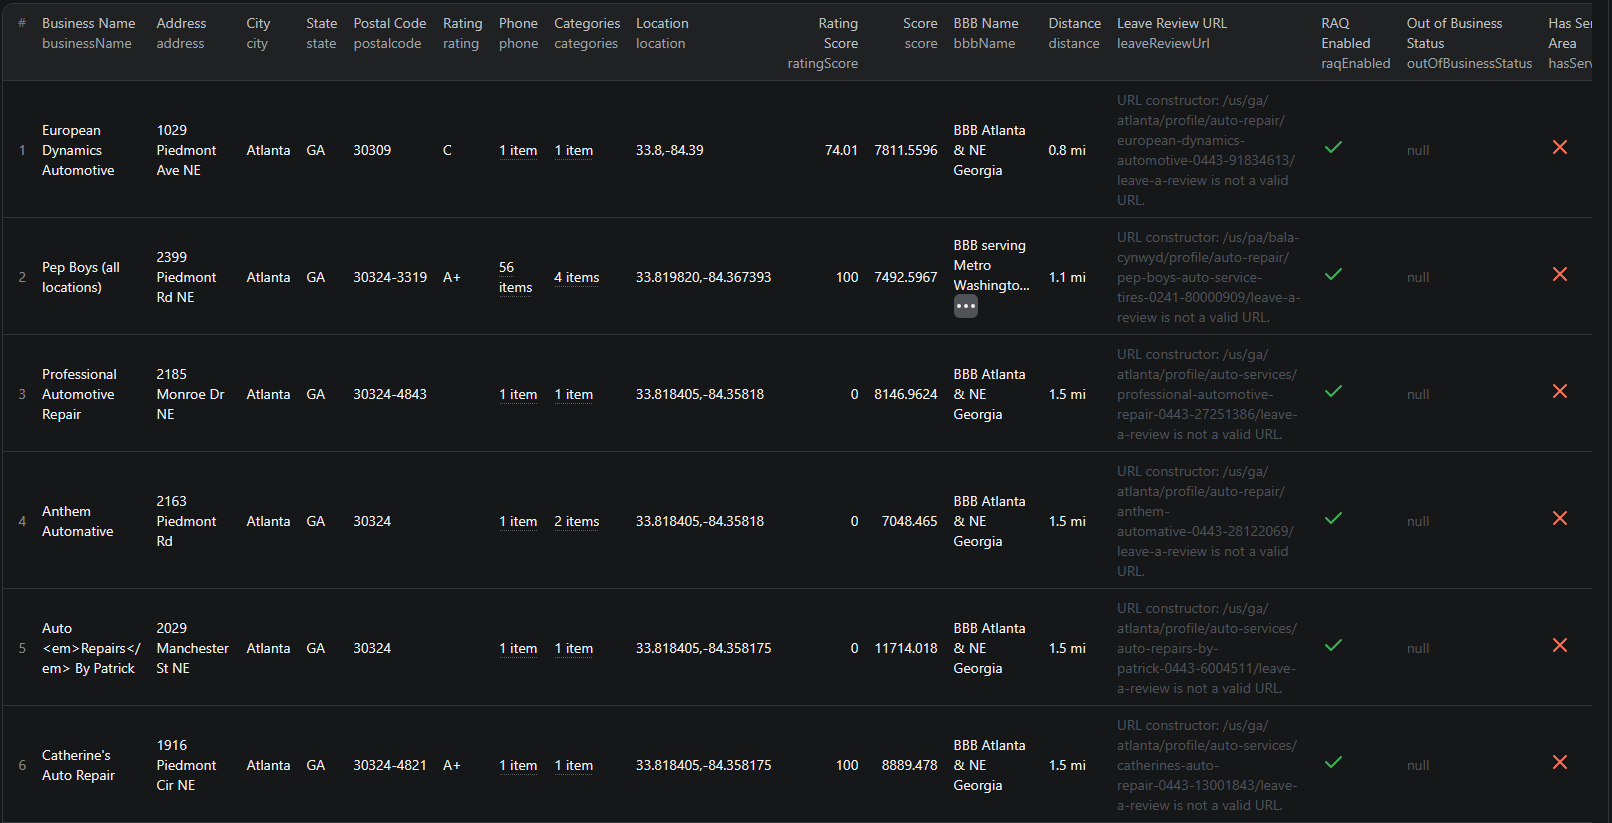Click the Leave Review URL column header
Viewport: 1612px width, 823px height.
click(1171, 23)
